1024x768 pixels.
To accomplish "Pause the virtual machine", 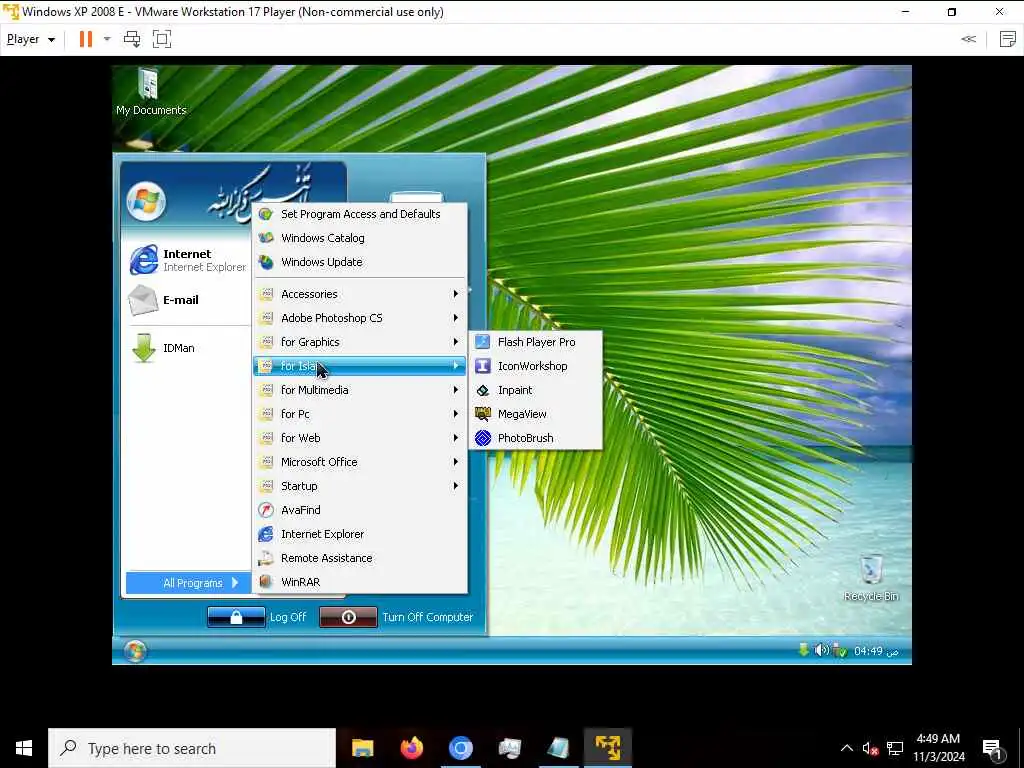I will 86,39.
